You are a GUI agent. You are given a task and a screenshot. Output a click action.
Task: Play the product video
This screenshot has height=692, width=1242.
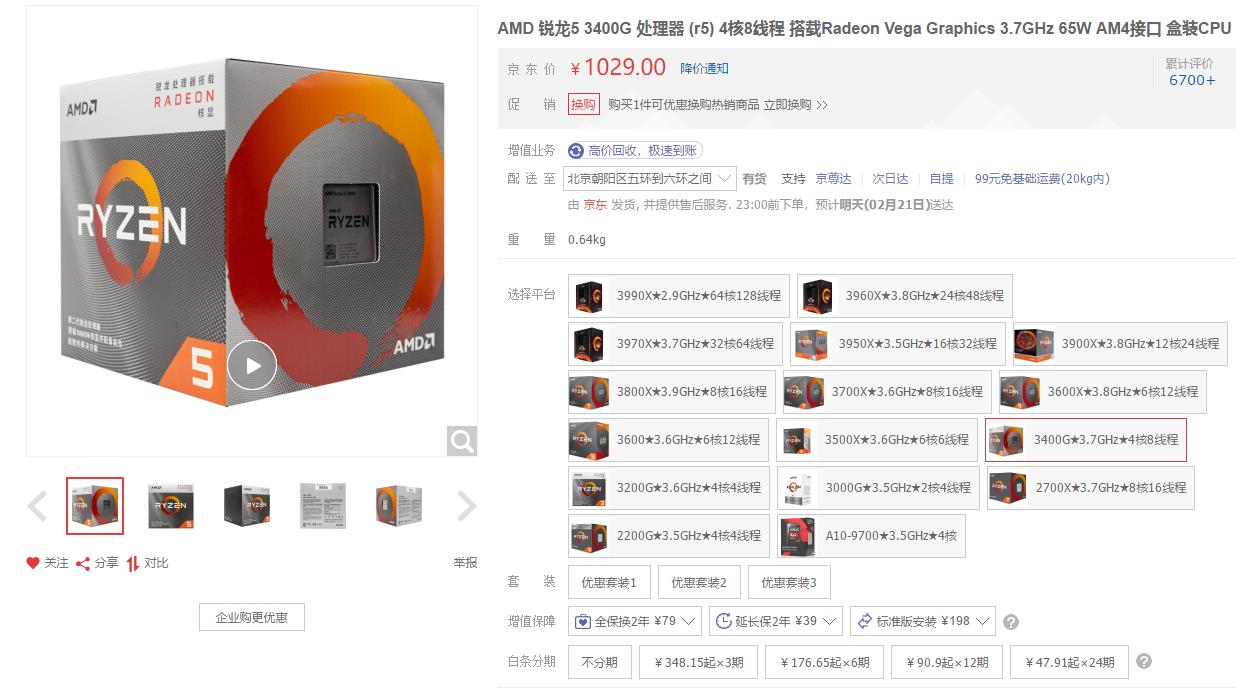click(x=251, y=366)
